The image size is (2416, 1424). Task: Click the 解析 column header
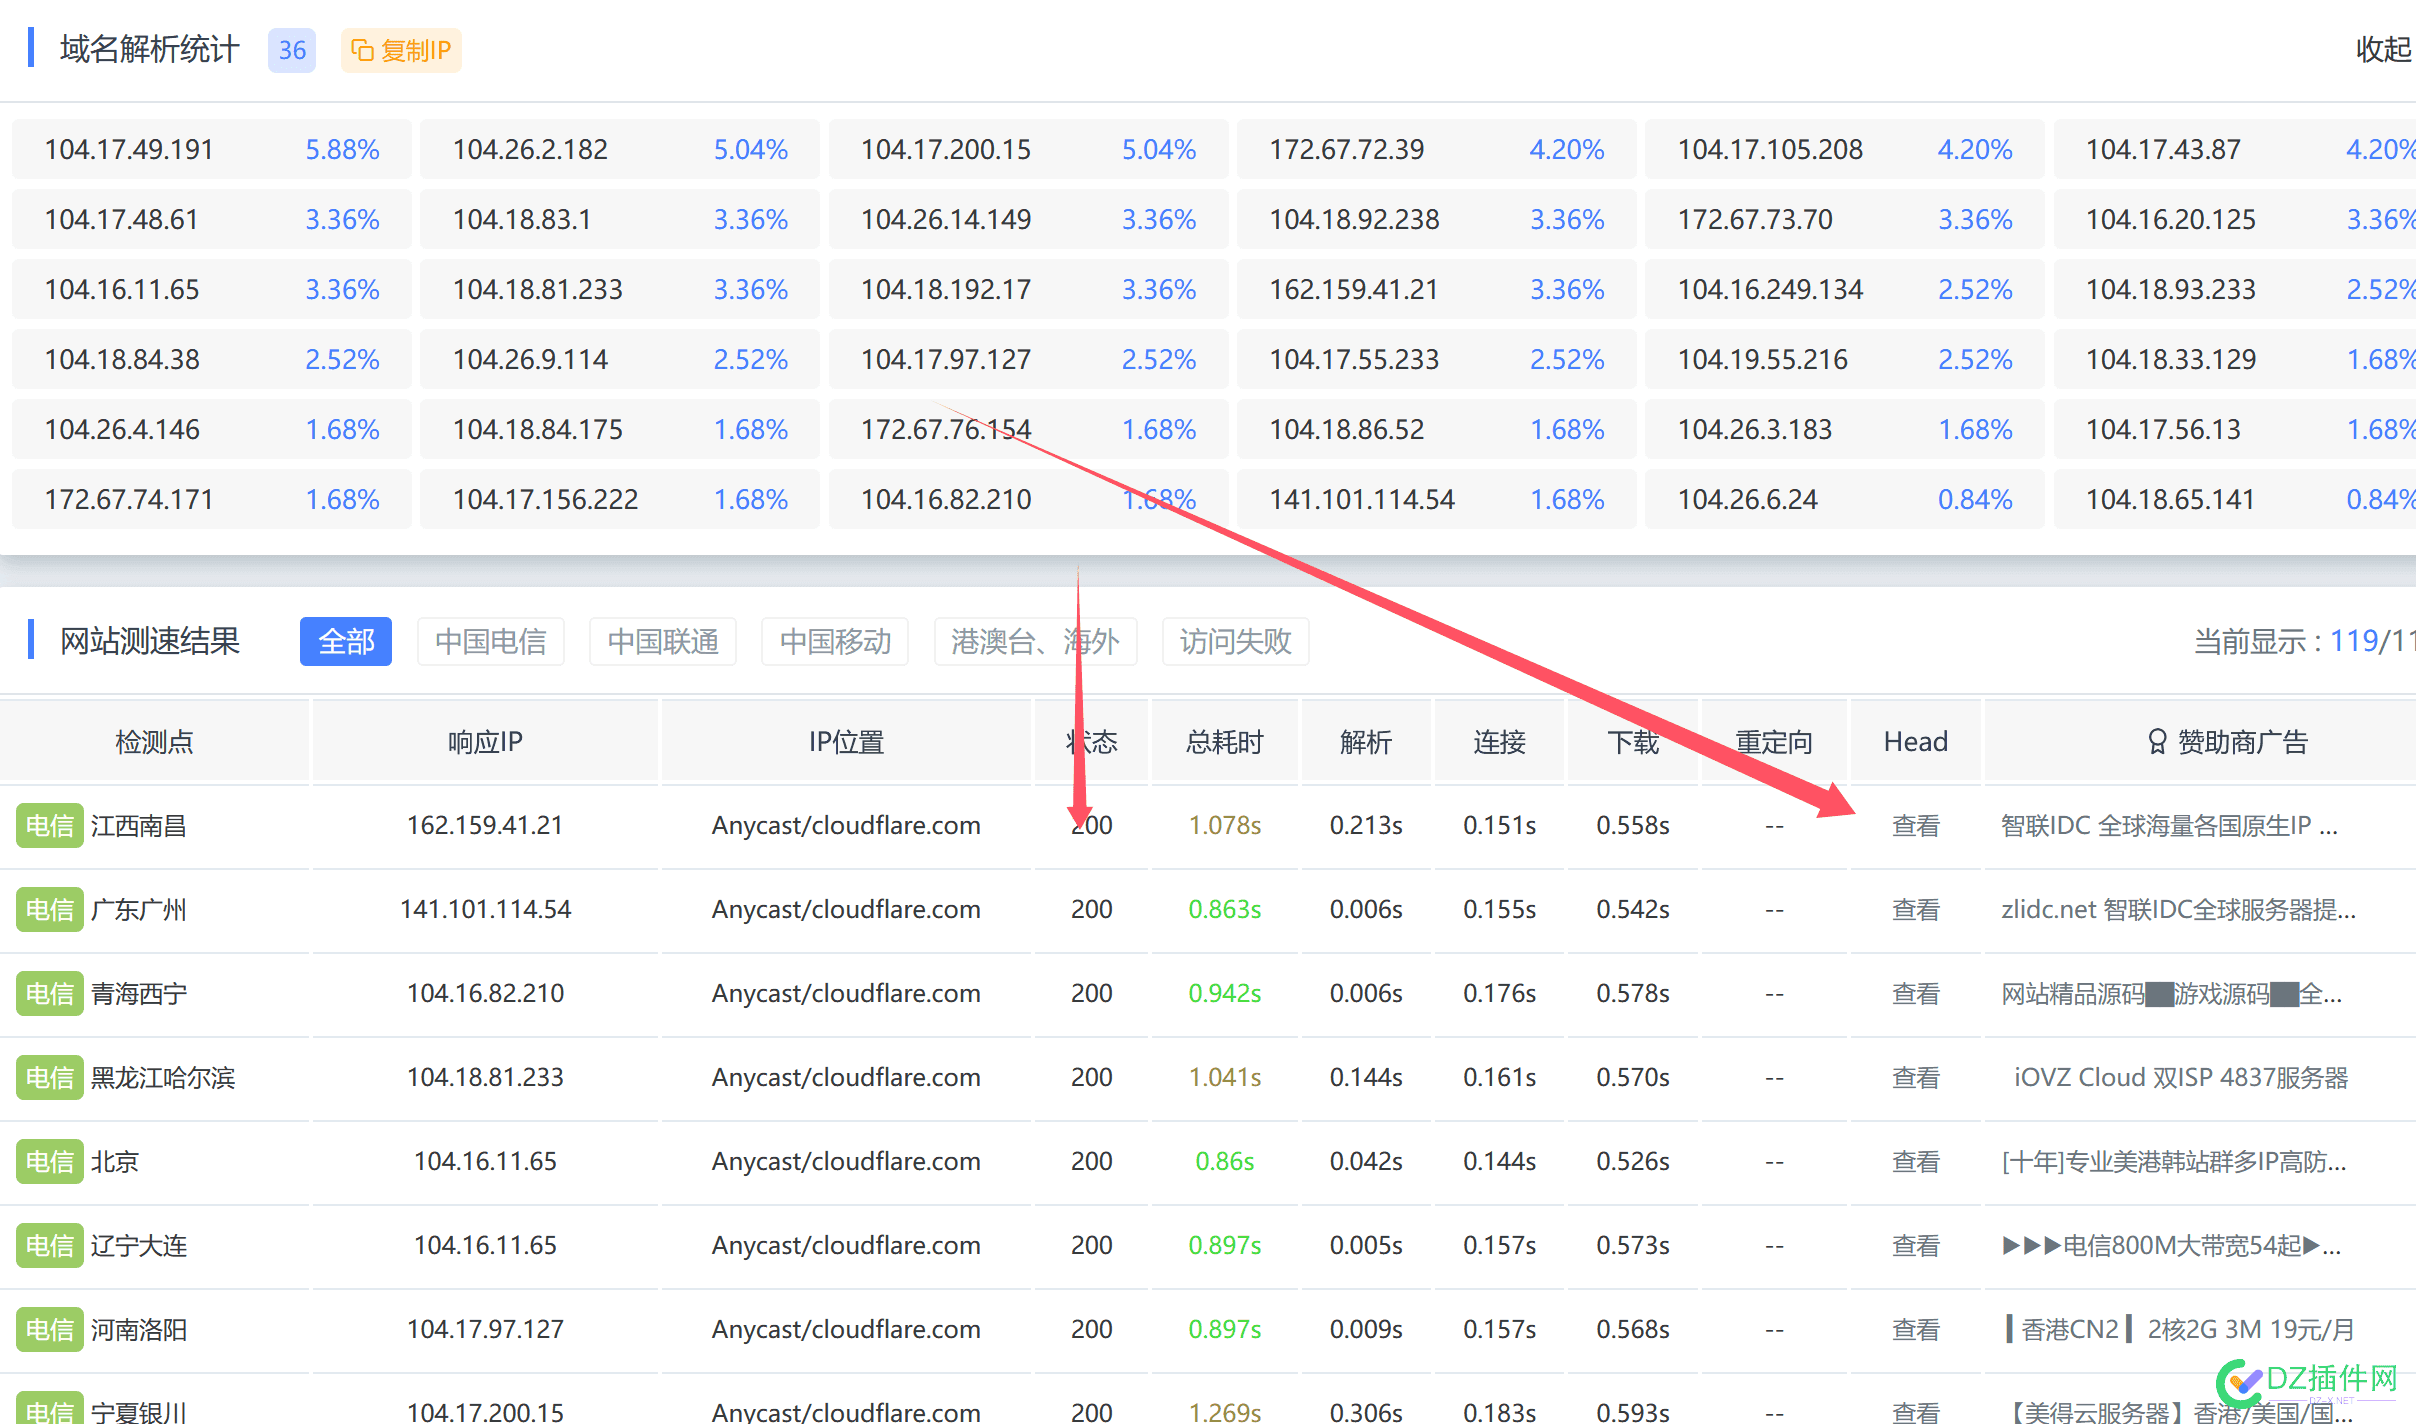tap(1366, 742)
